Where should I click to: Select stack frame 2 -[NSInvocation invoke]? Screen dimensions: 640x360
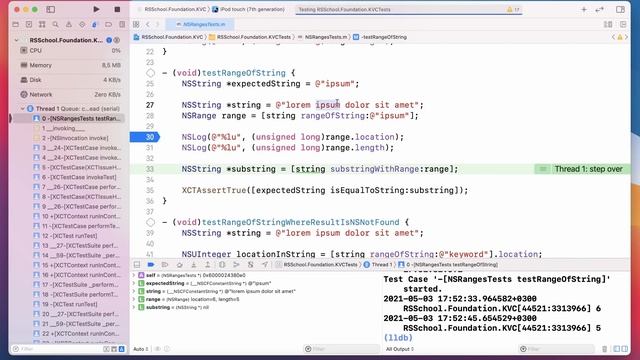71,138
